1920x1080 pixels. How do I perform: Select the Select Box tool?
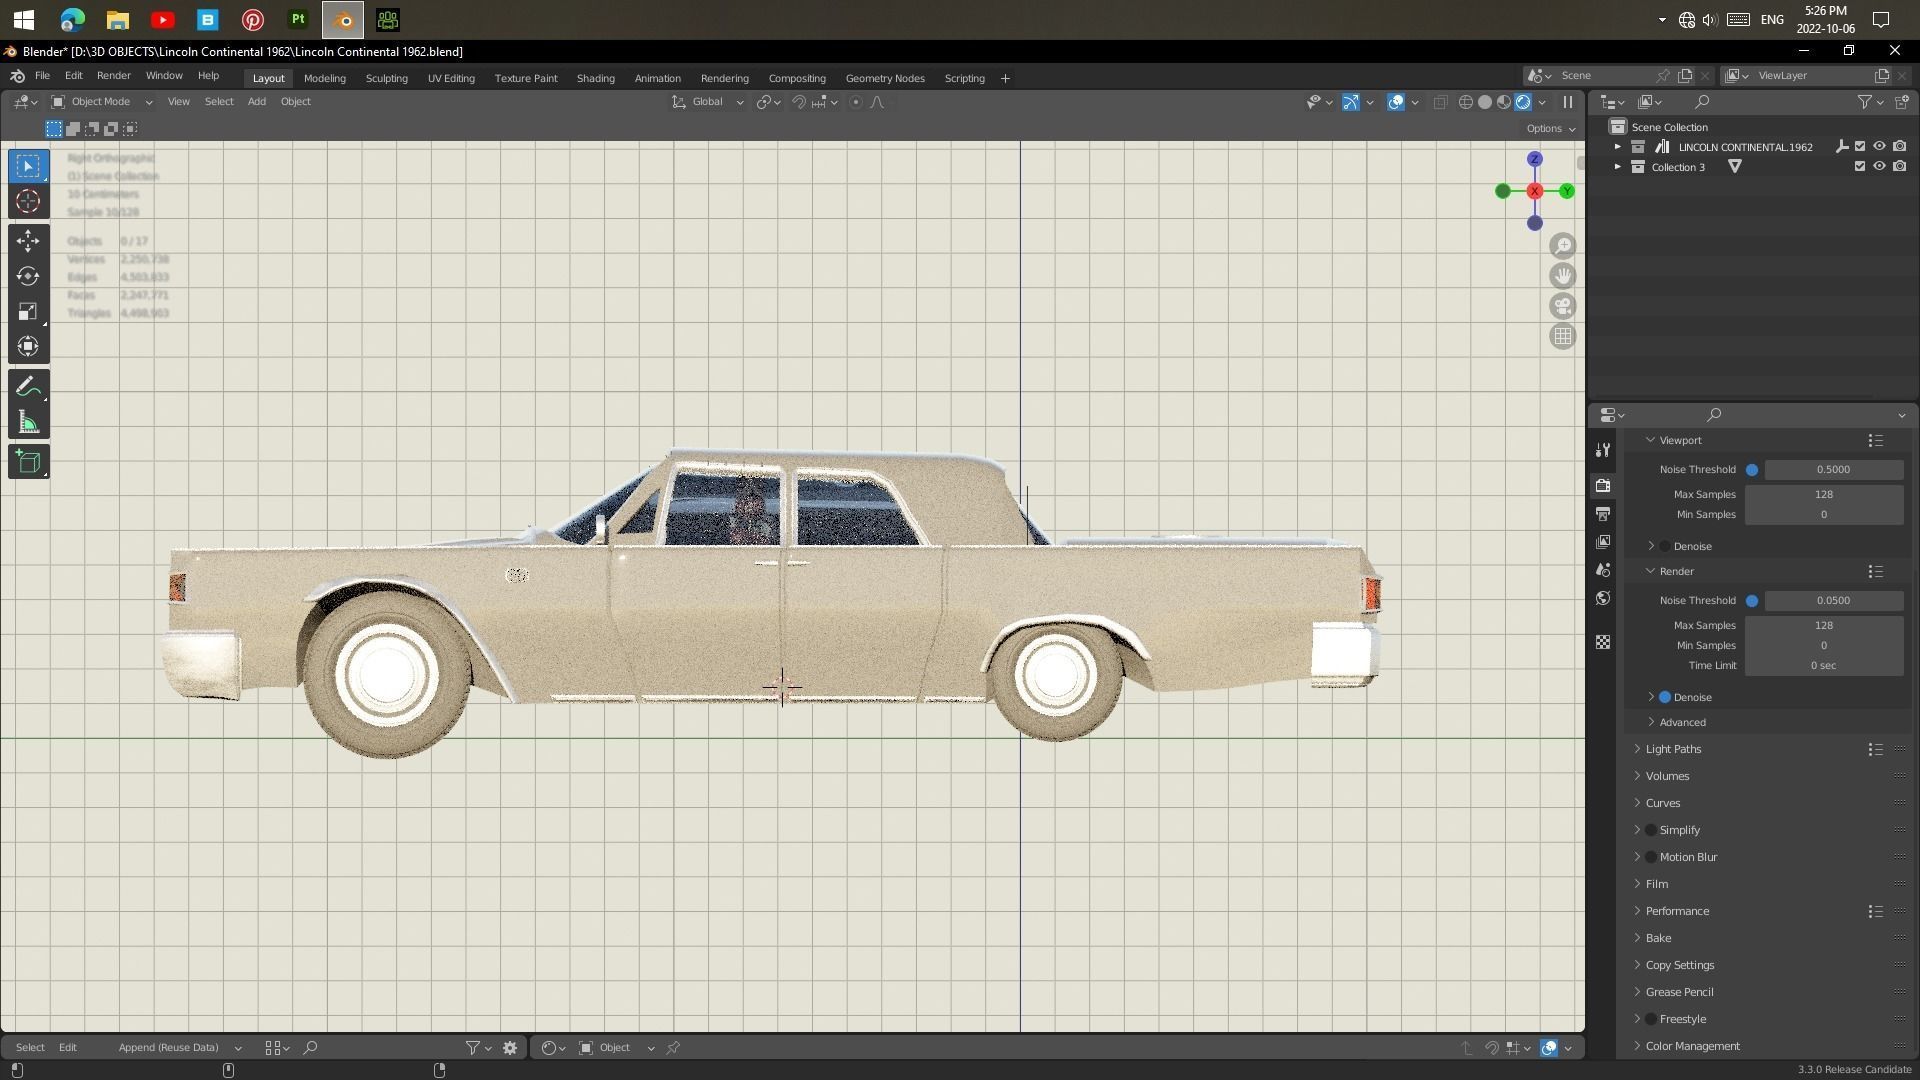pos(28,166)
